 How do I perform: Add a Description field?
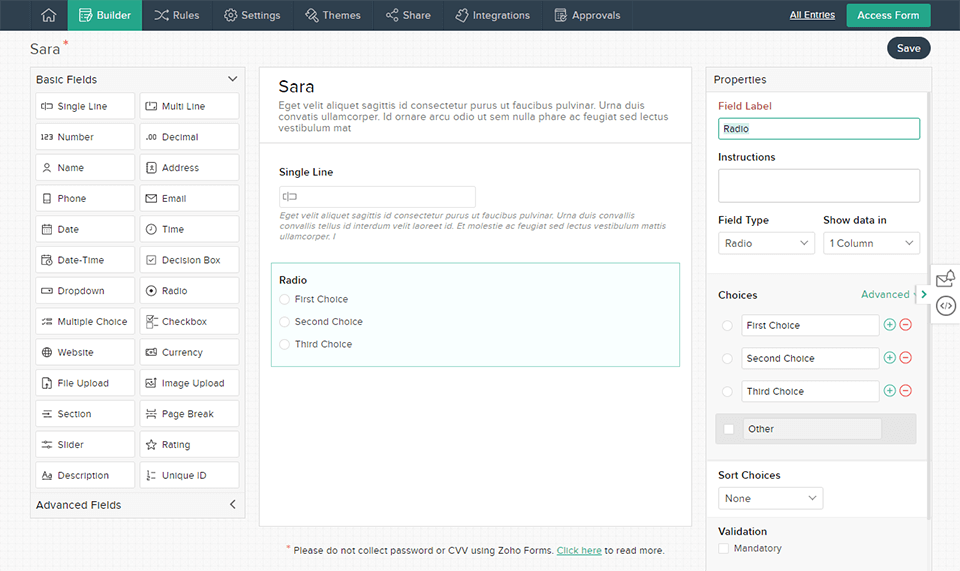[85, 475]
